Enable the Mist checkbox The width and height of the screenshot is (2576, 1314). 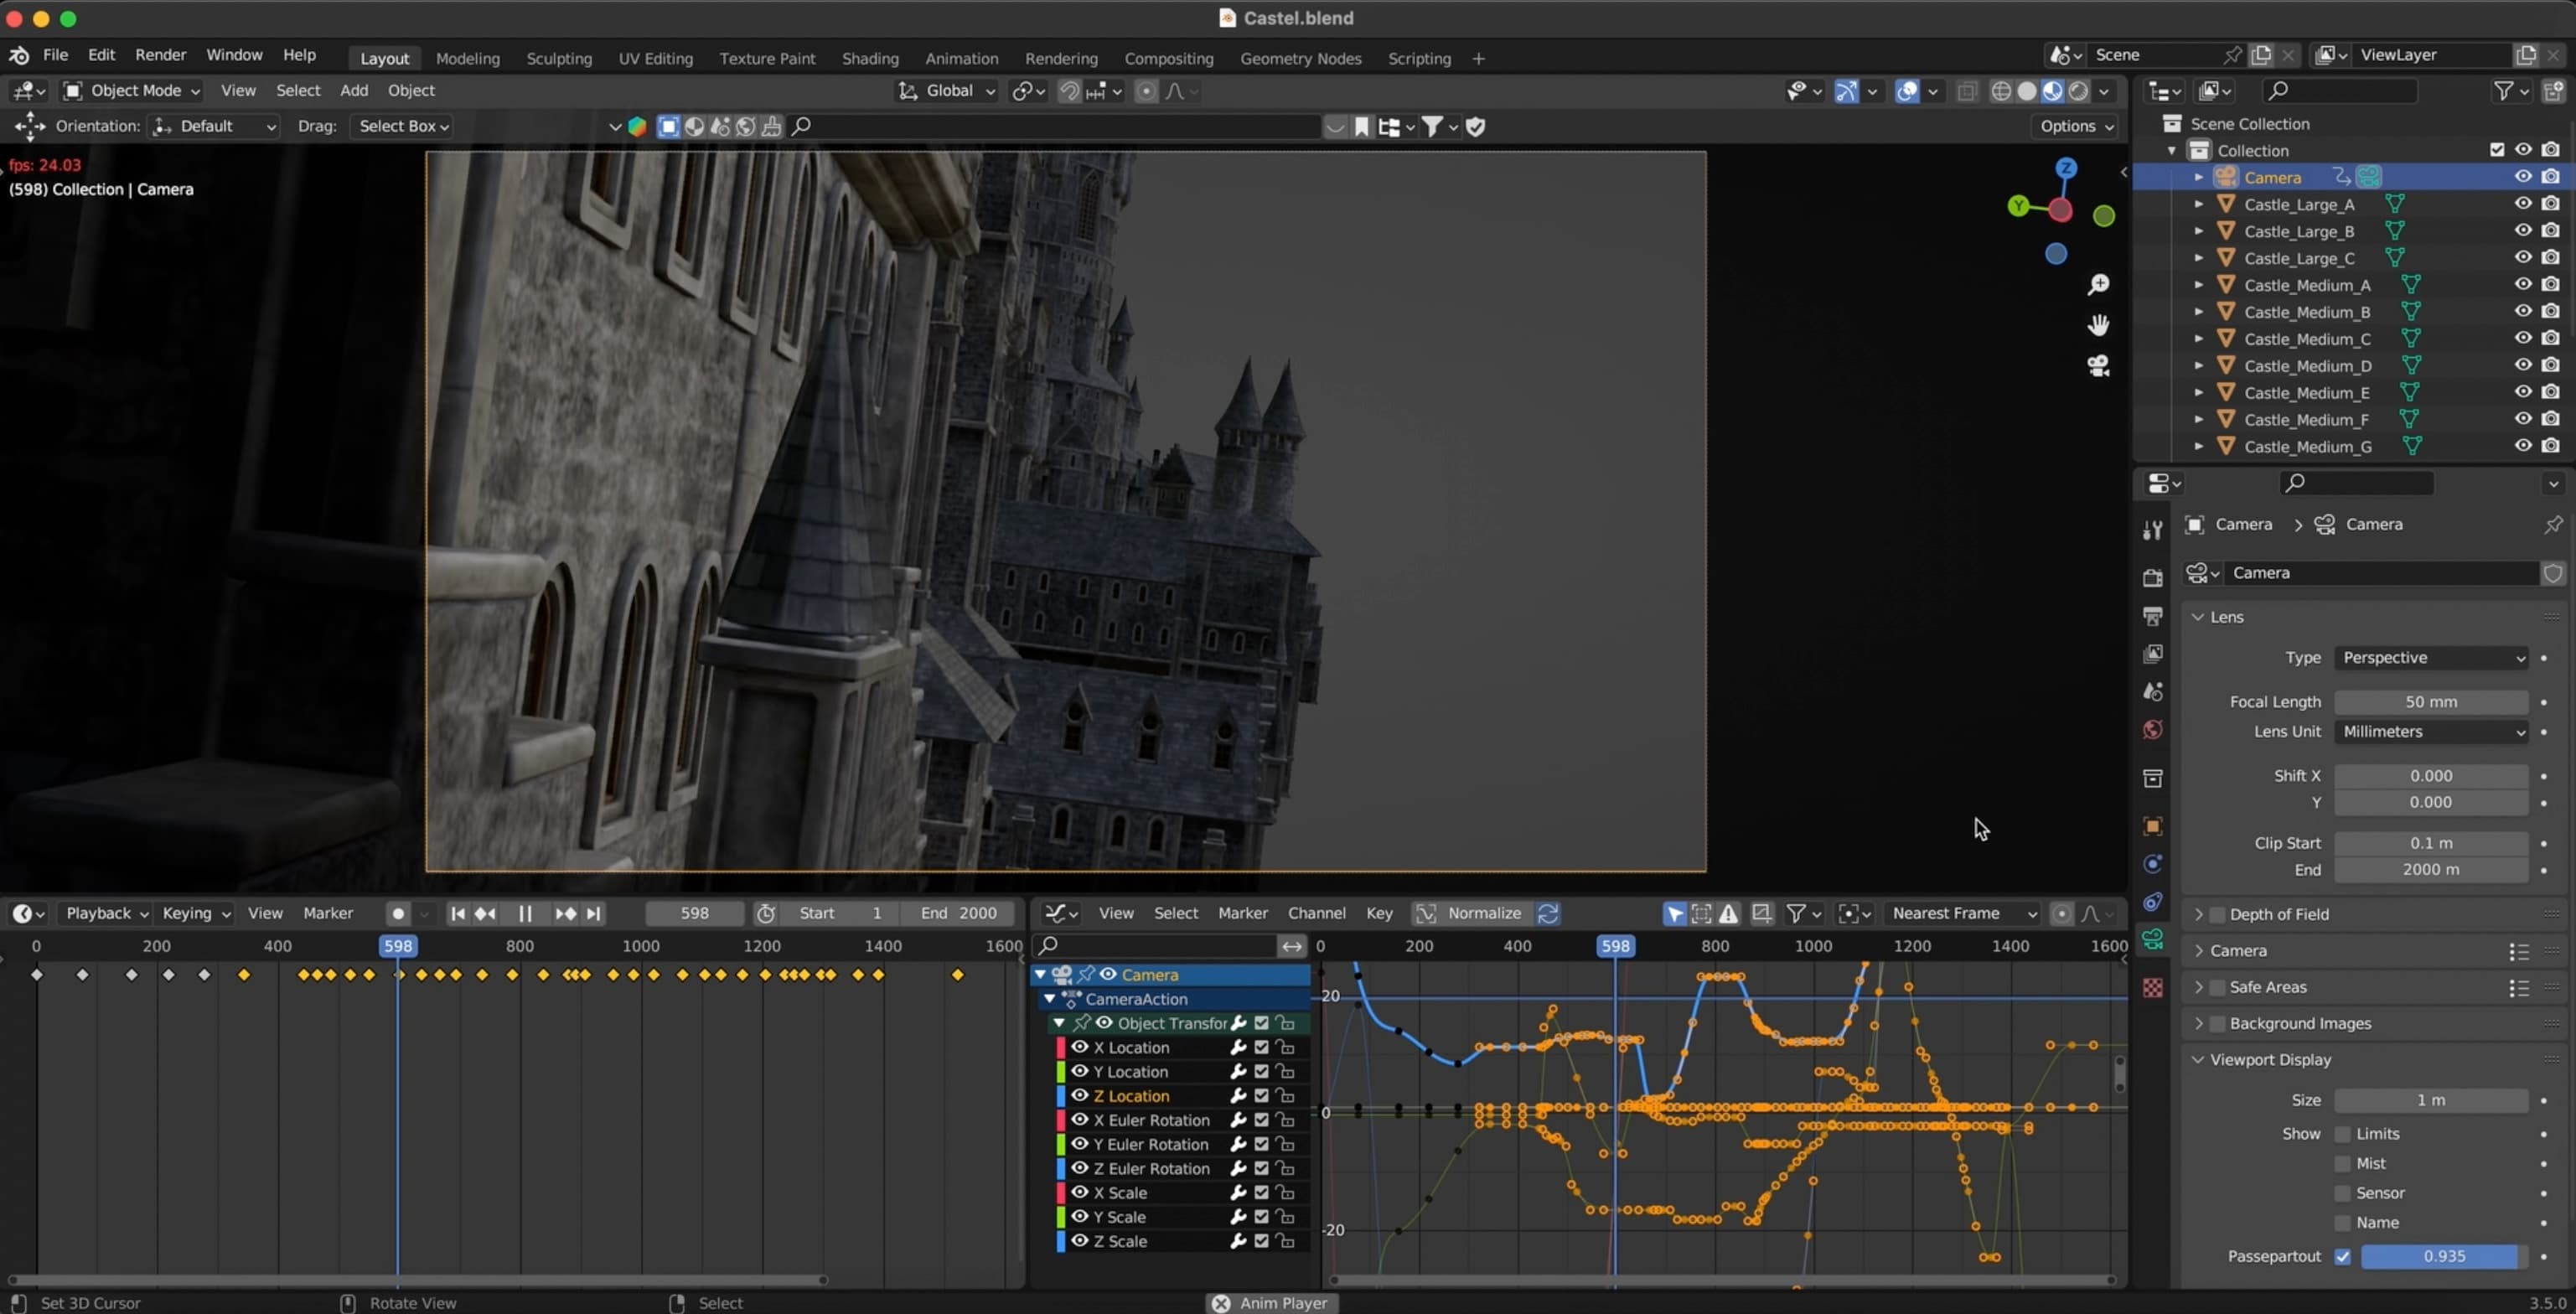click(x=2343, y=1163)
